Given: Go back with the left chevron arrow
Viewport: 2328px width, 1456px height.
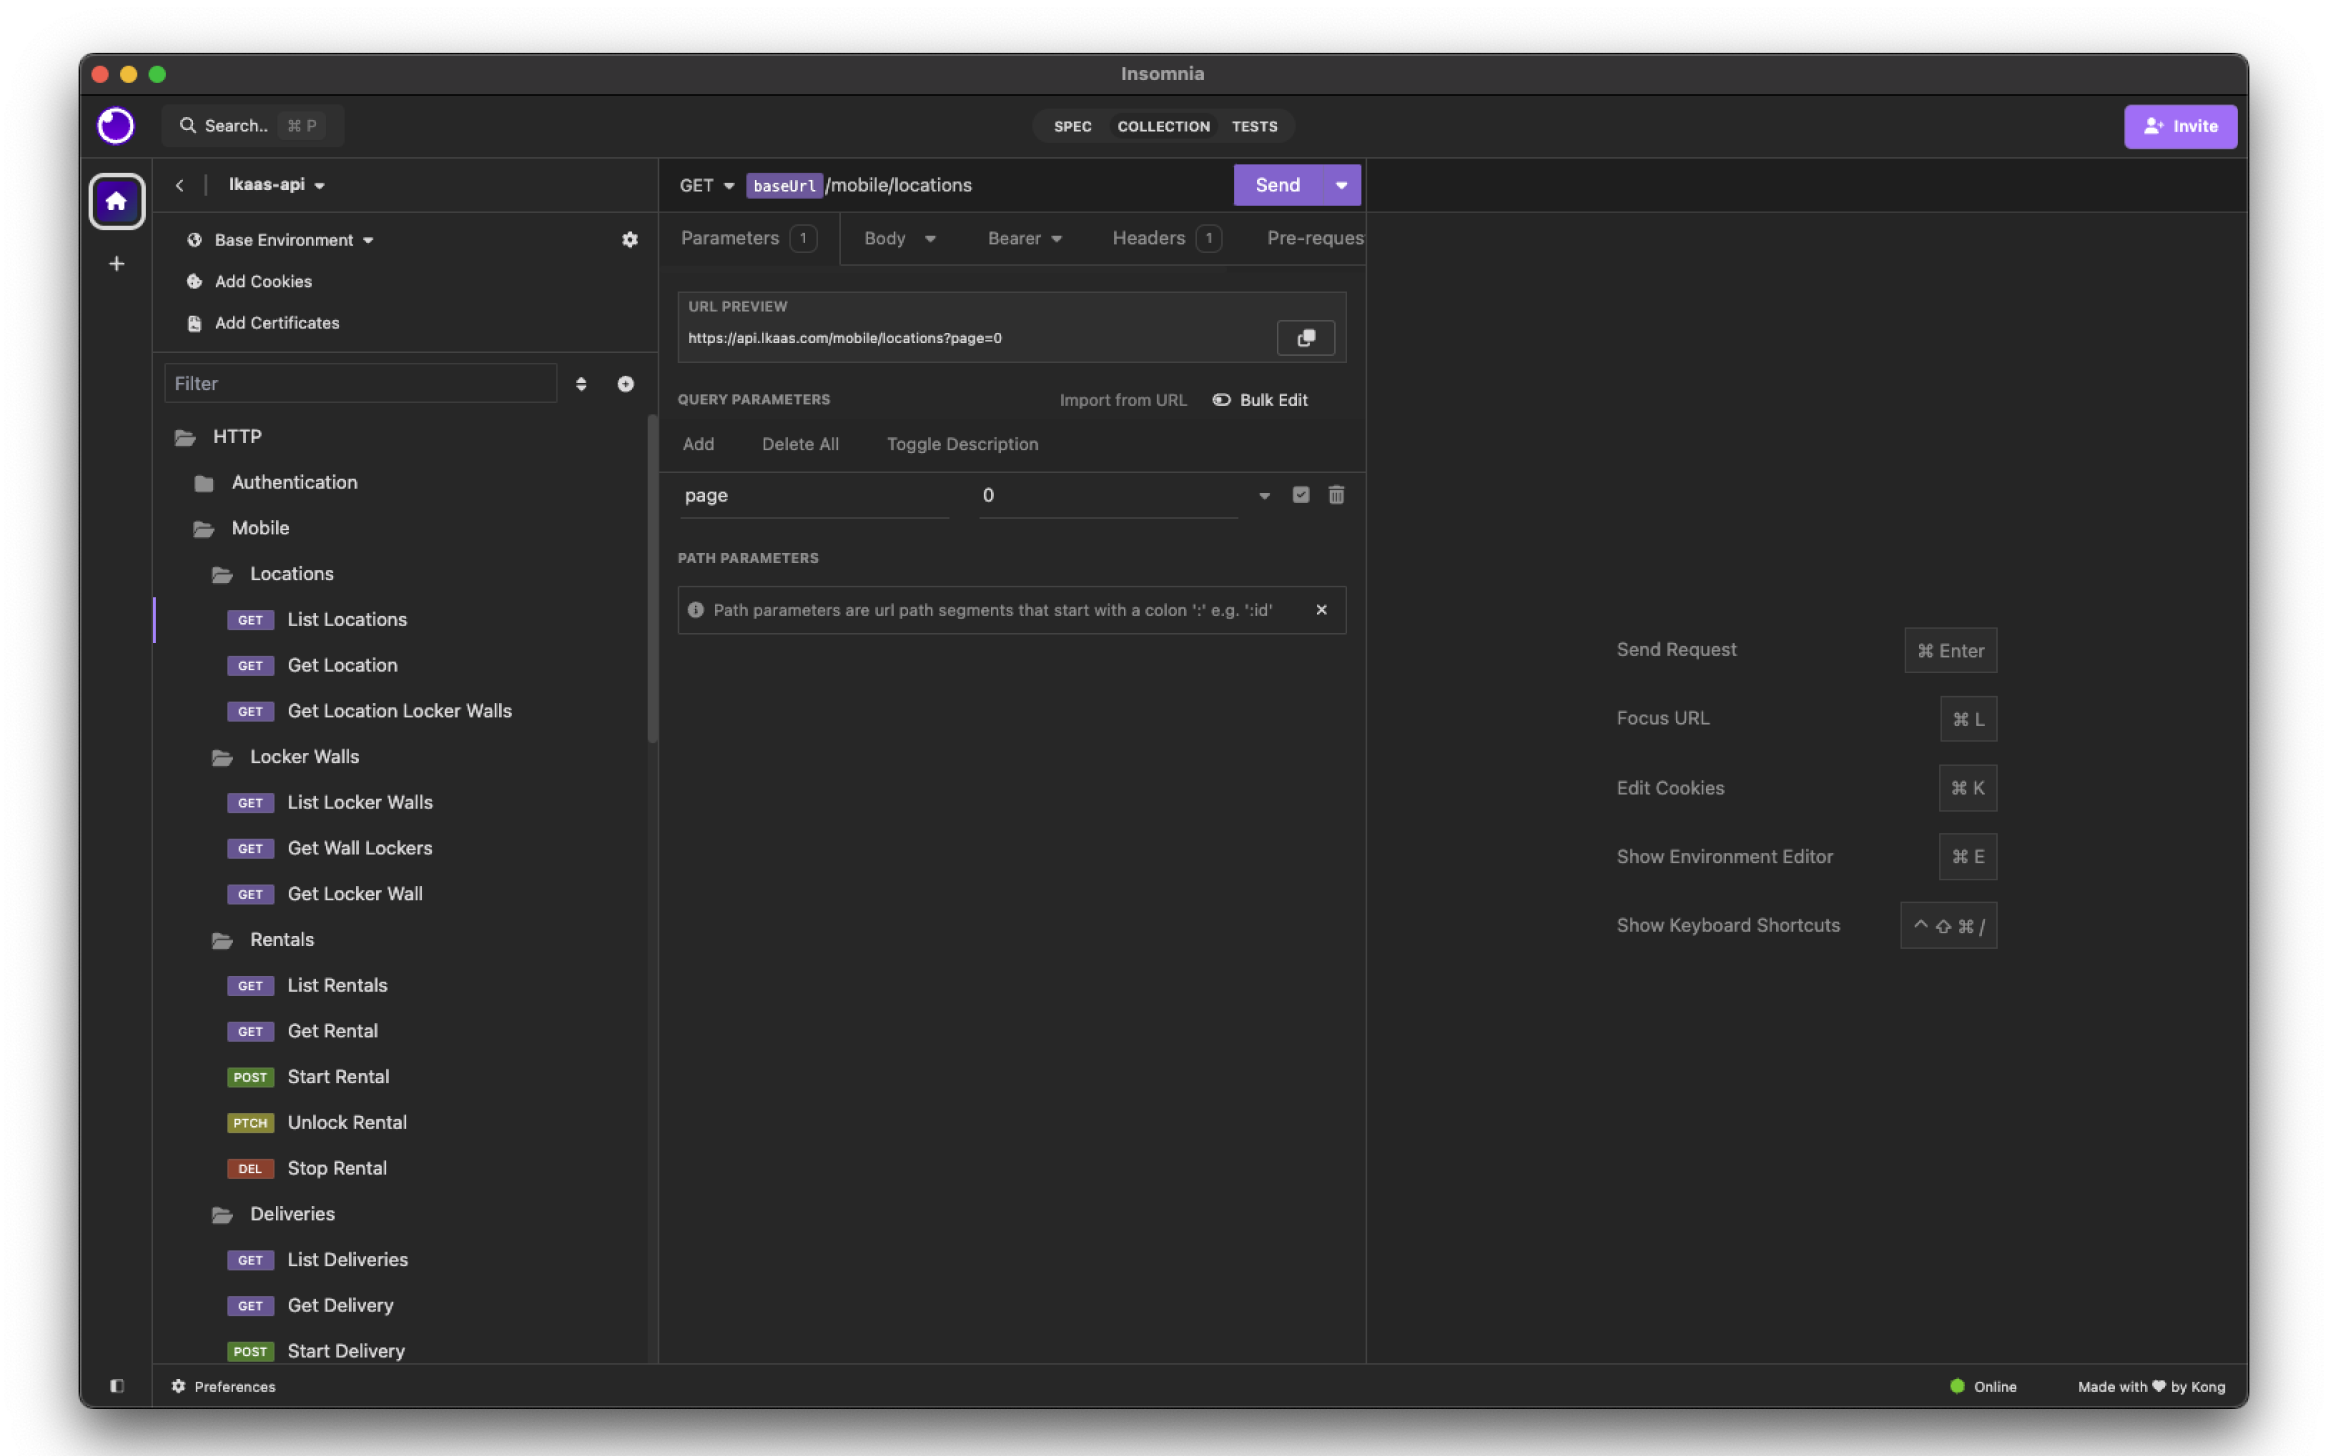Looking at the screenshot, I should pos(180,185).
